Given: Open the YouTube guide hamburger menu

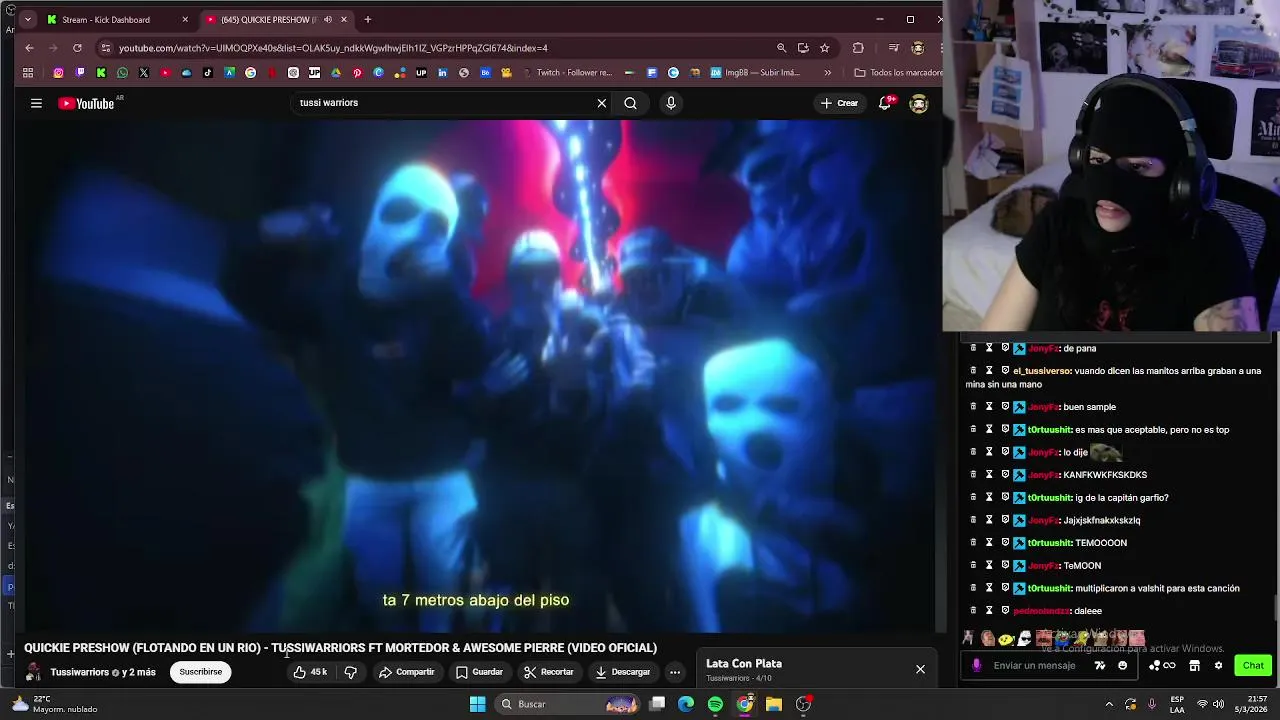Looking at the screenshot, I should (x=36, y=103).
